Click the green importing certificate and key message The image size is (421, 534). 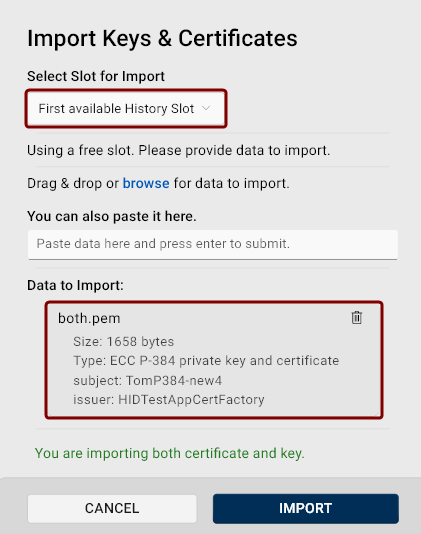(x=170, y=454)
